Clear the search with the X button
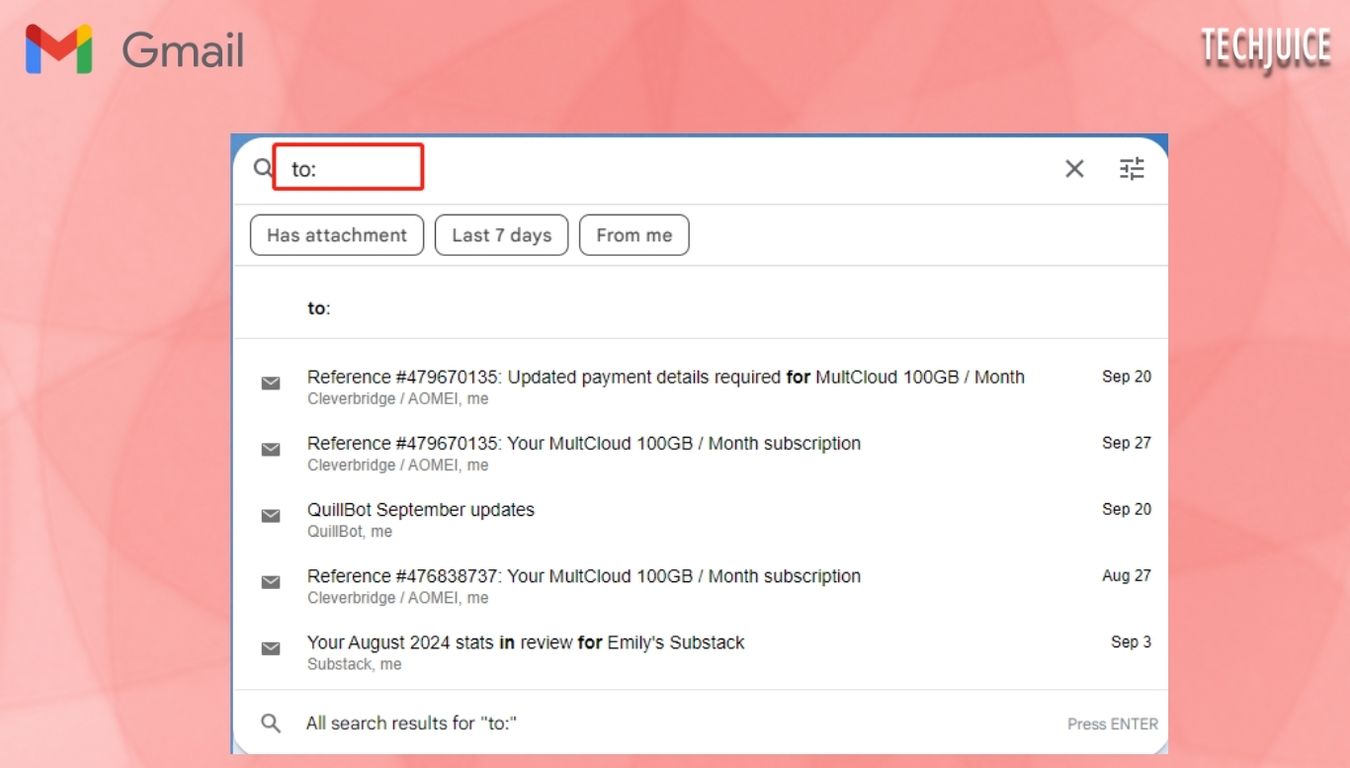This screenshot has width=1350, height=768. click(x=1074, y=169)
